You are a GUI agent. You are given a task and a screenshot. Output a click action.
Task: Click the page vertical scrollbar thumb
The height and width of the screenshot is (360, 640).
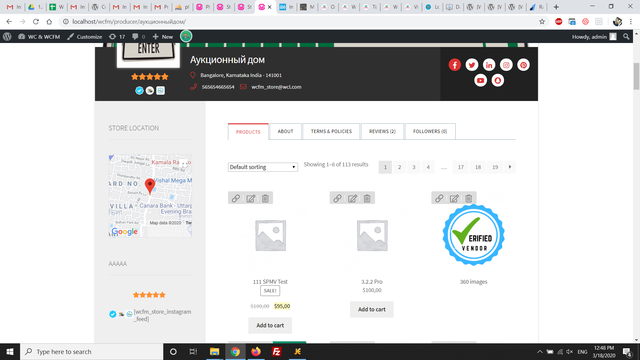click(636, 76)
